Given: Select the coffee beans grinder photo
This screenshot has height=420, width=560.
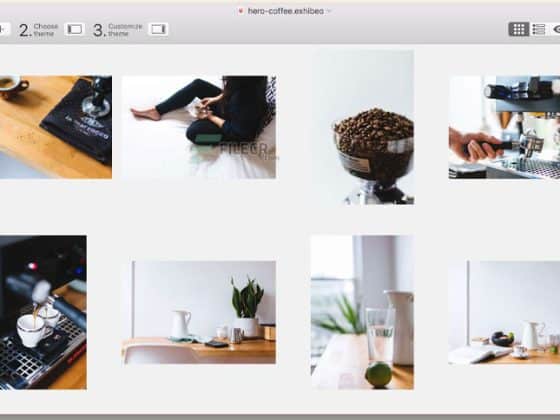Looking at the screenshot, I should click(x=363, y=127).
